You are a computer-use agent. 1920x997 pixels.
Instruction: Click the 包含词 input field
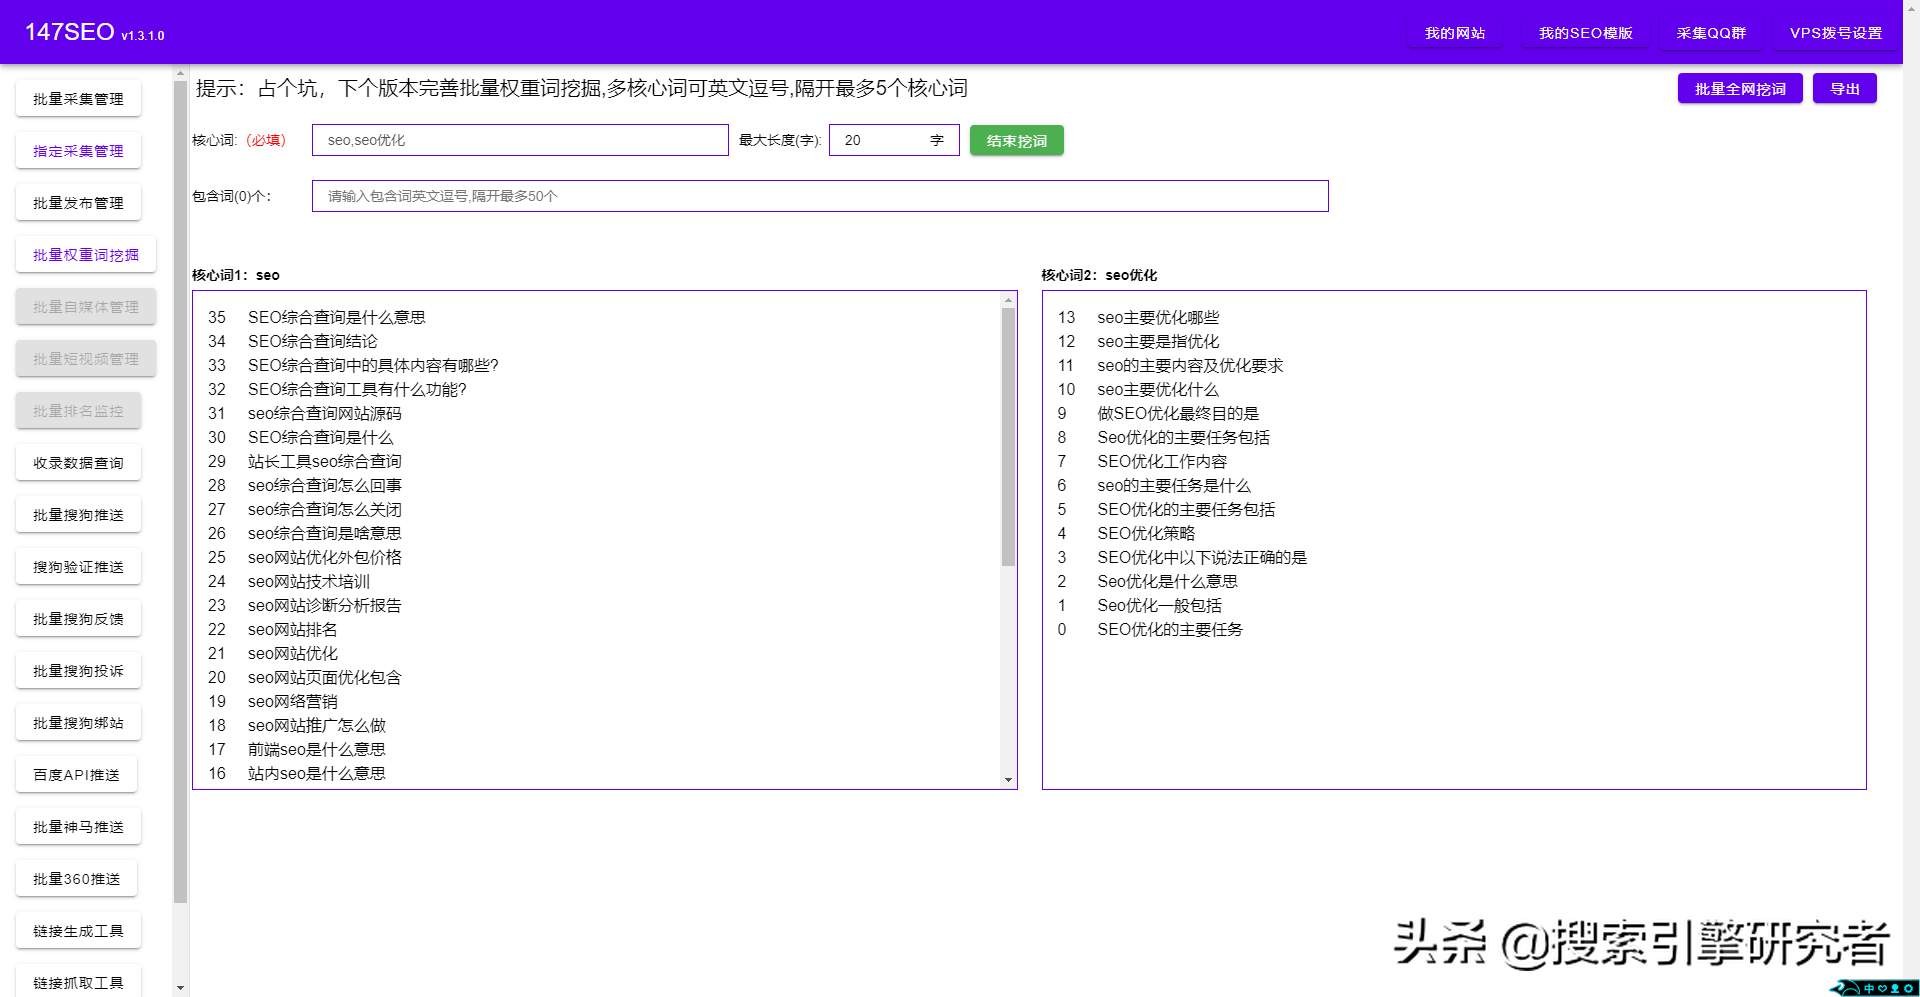(819, 196)
